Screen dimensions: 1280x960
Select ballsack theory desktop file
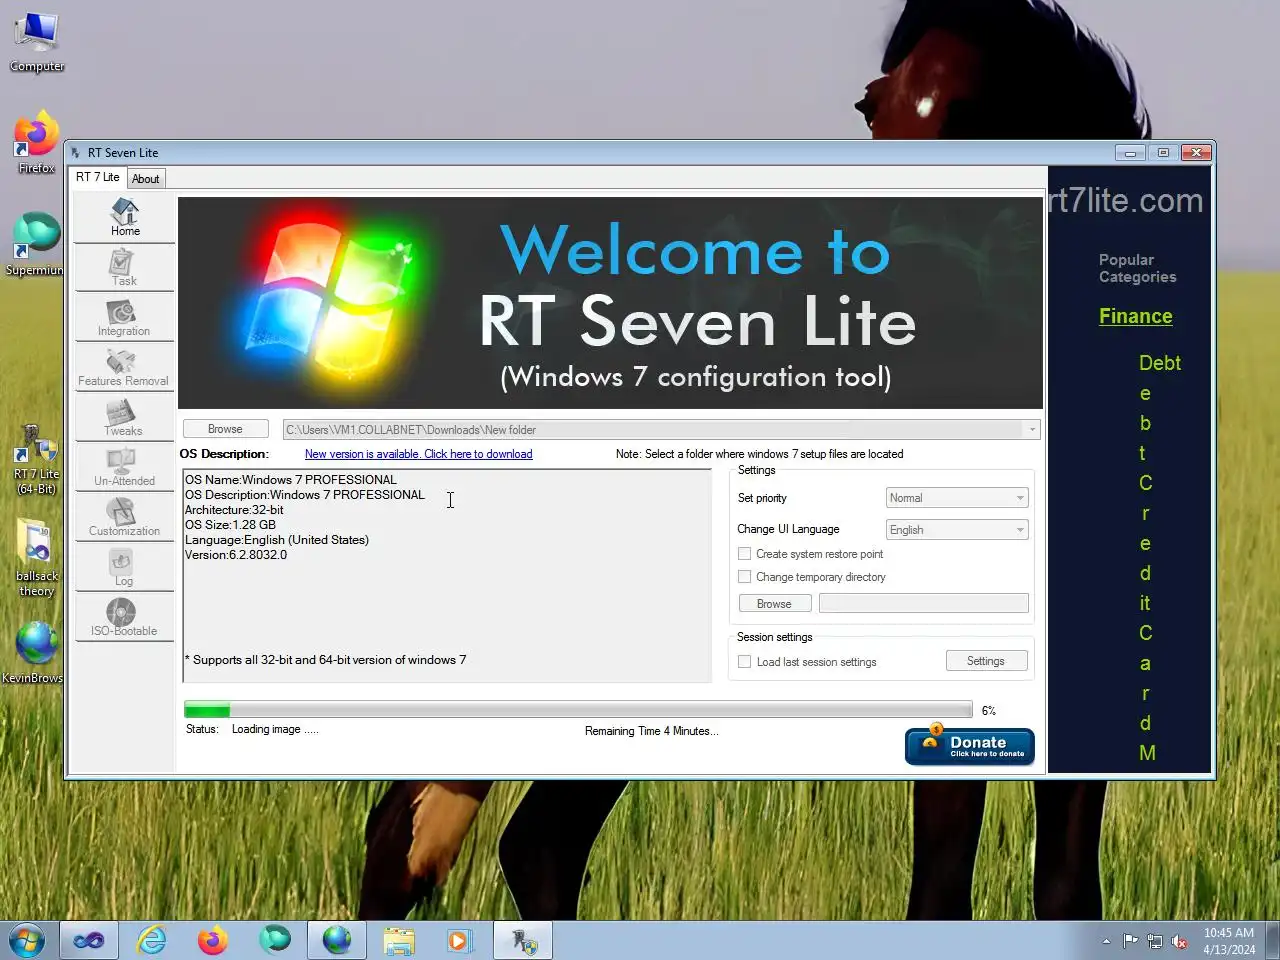37,558
